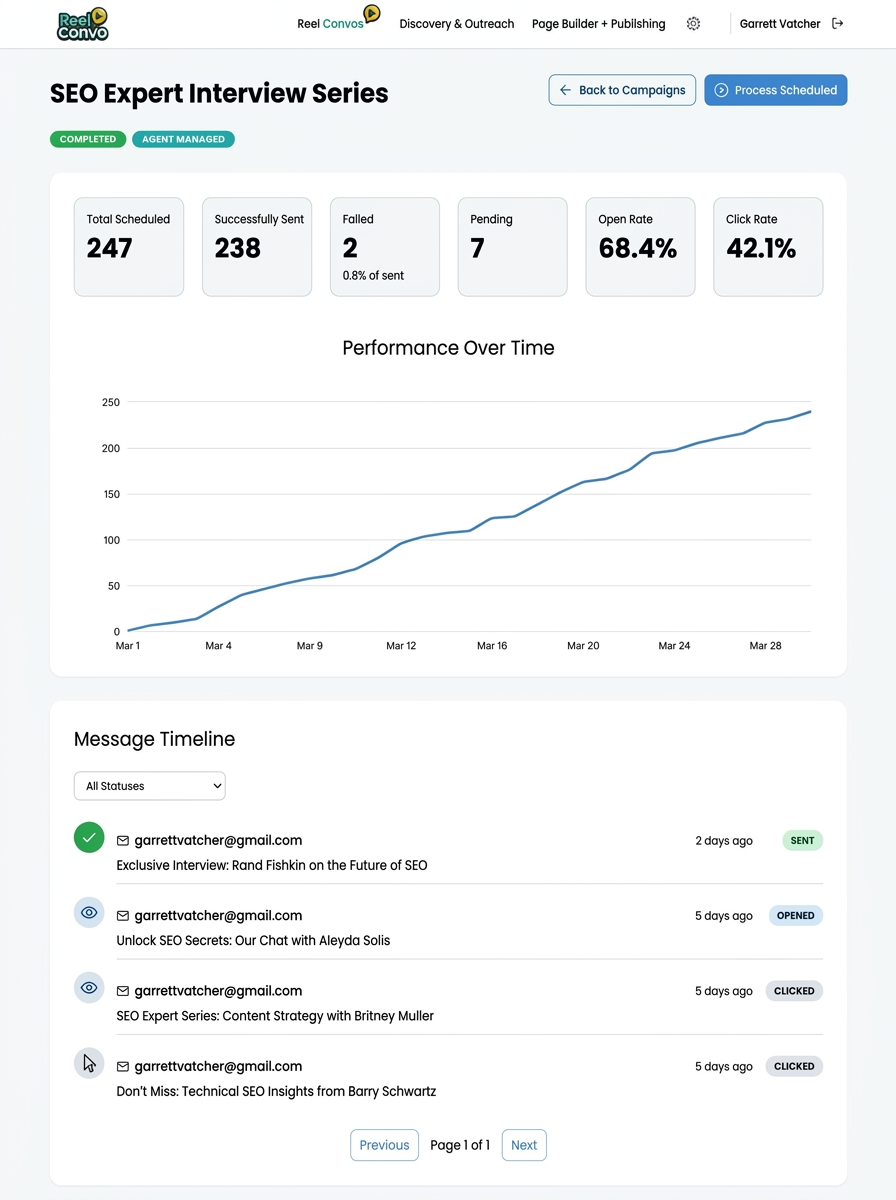Open Reel Convos navigation menu

click(331, 24)
